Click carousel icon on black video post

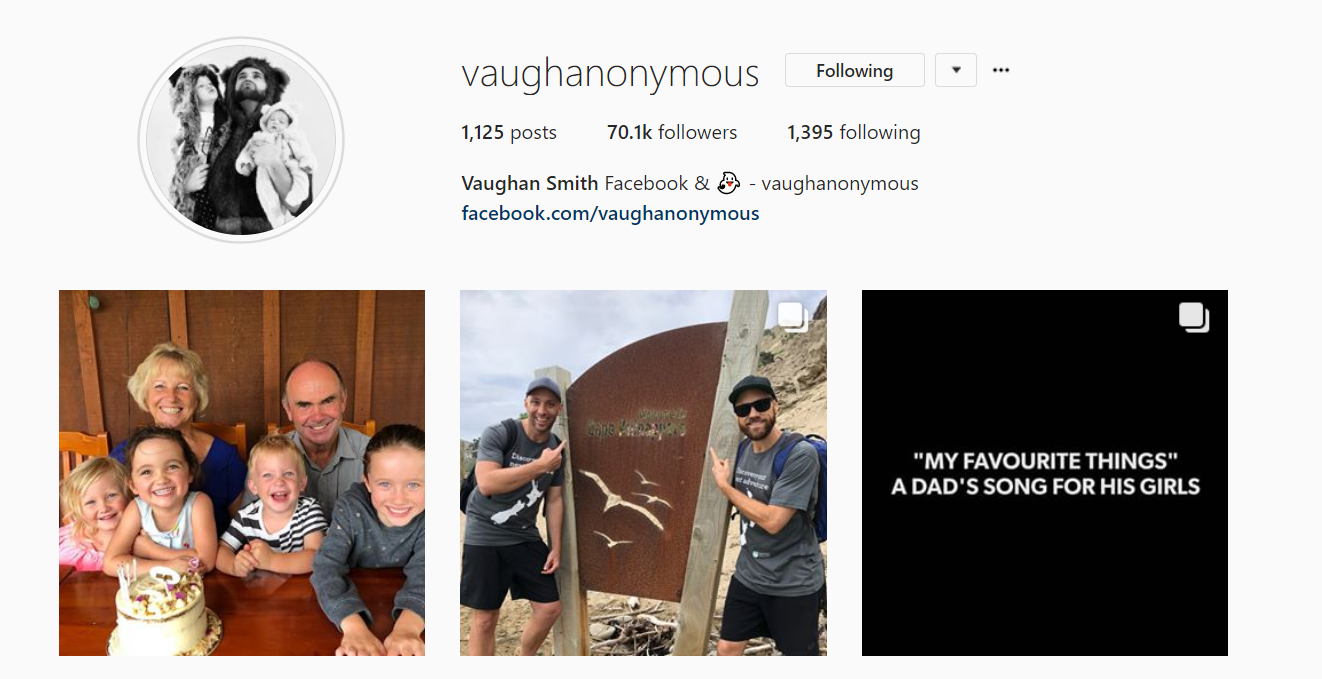(x=1194, y=318)
